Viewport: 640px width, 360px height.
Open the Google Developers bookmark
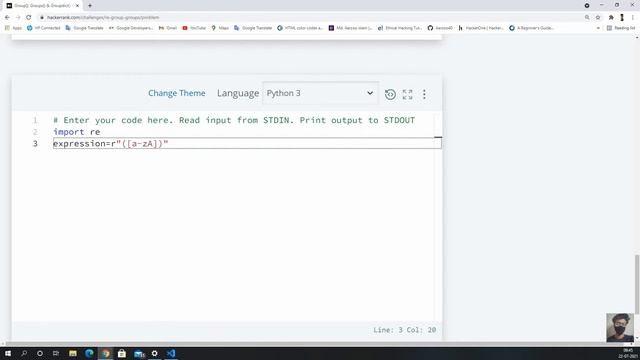(x=131, y=28)
